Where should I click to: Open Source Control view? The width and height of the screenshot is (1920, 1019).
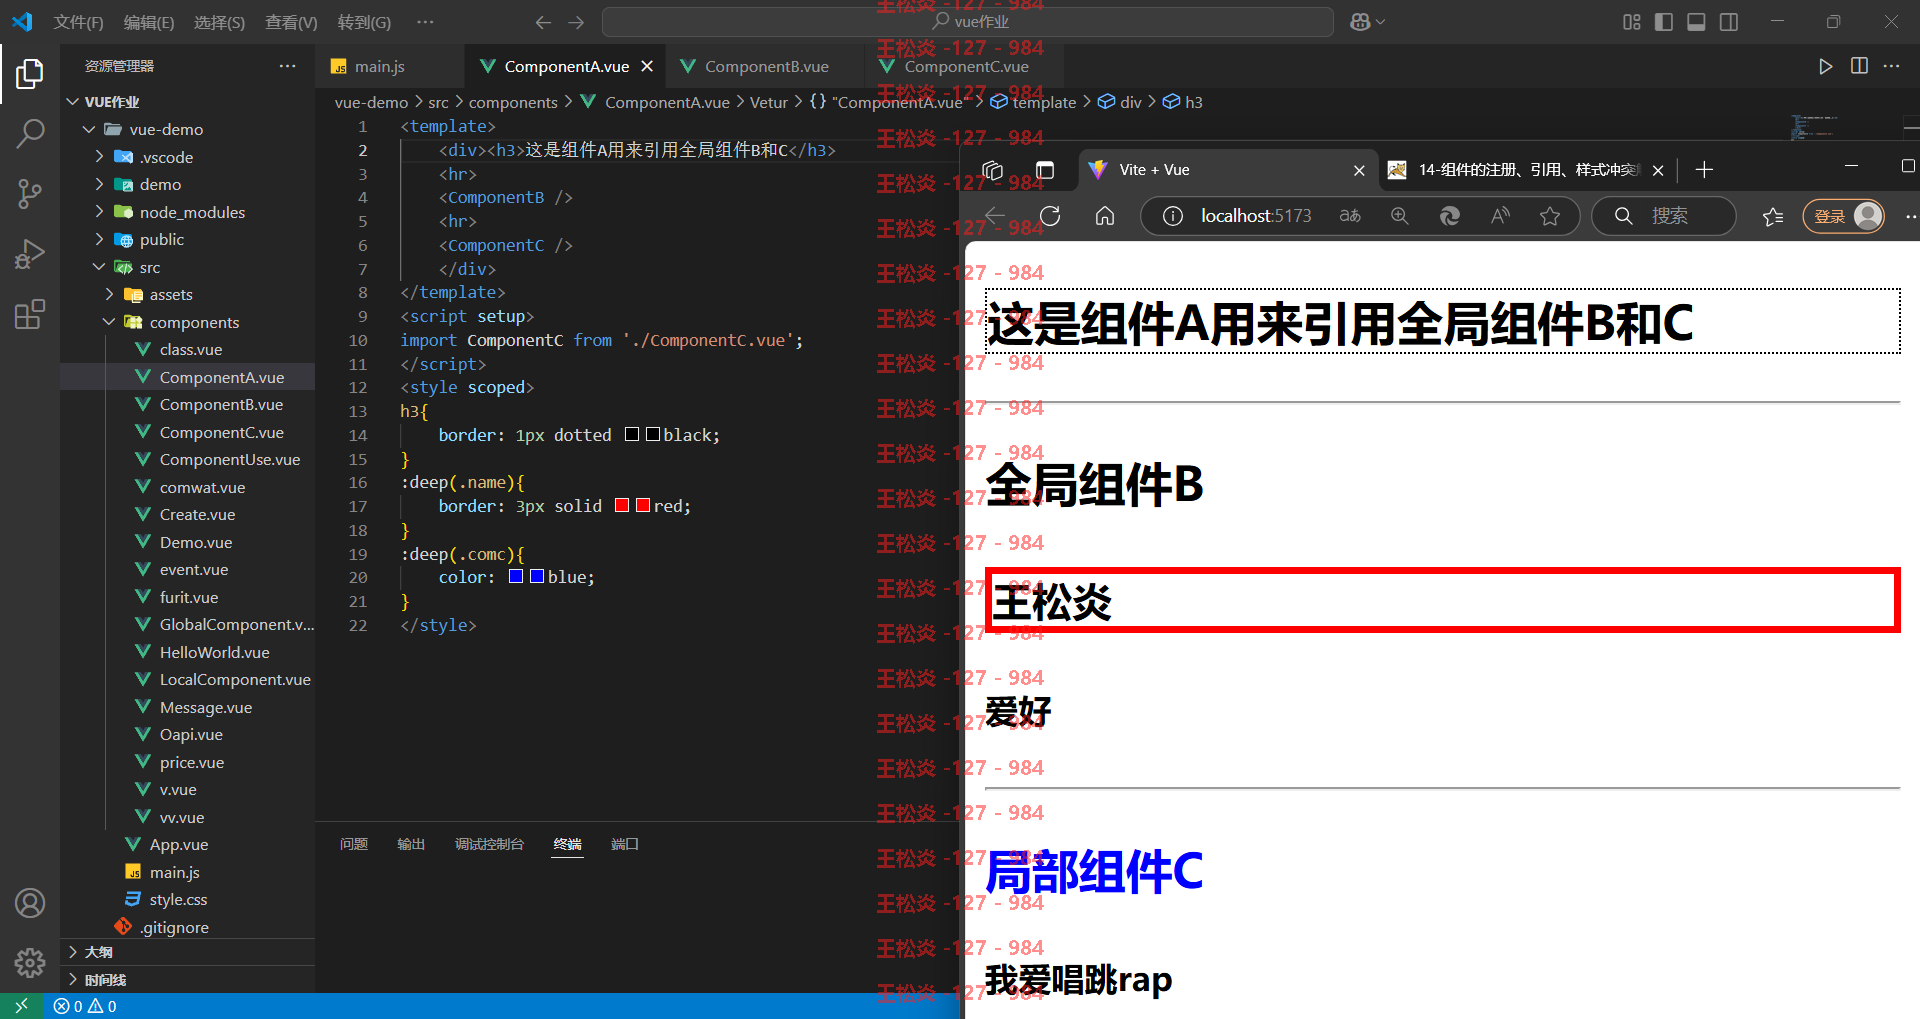(30, 193)
